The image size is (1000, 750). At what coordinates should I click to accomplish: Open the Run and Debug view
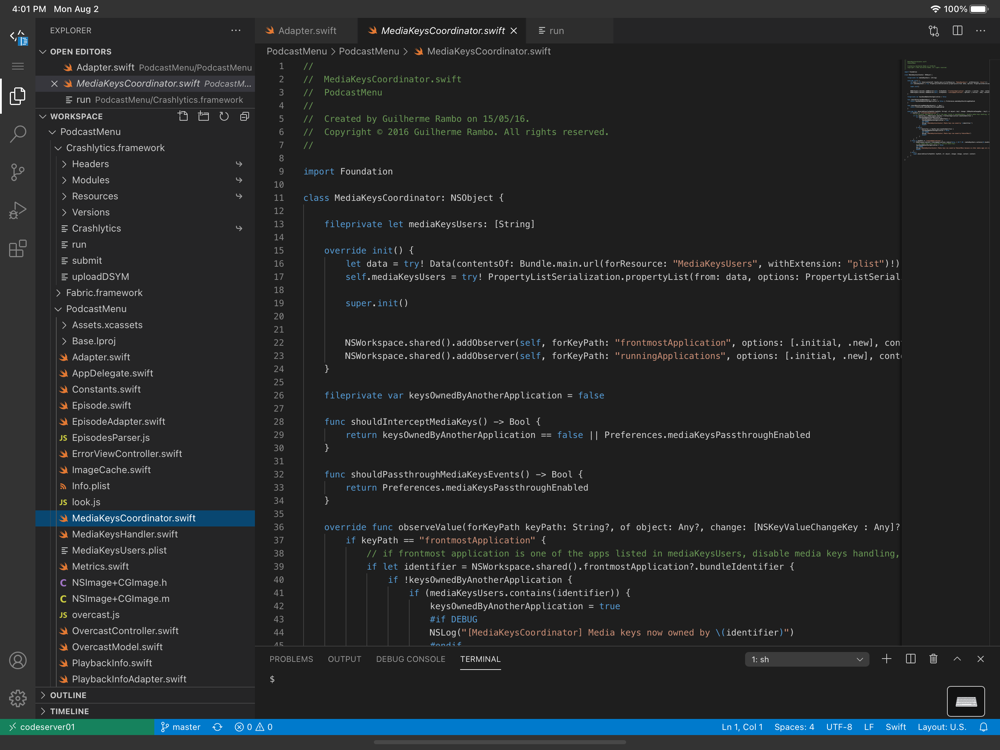tap(18, 210)
